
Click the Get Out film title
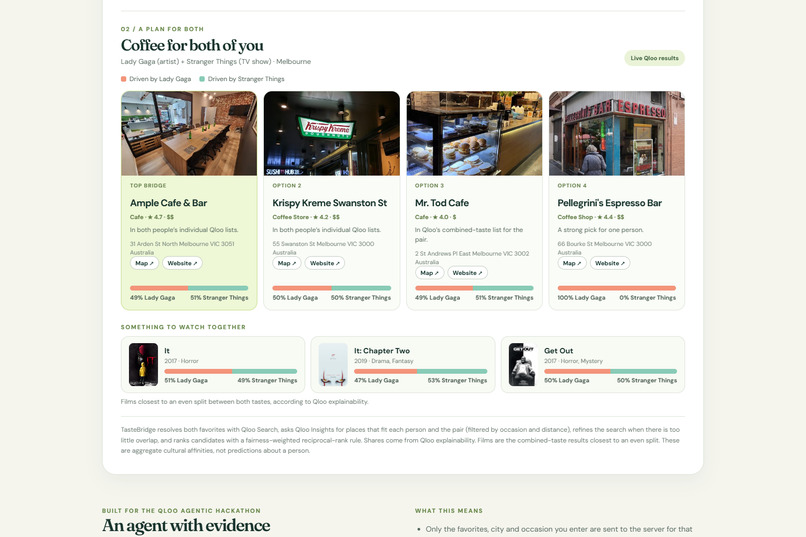558,350
